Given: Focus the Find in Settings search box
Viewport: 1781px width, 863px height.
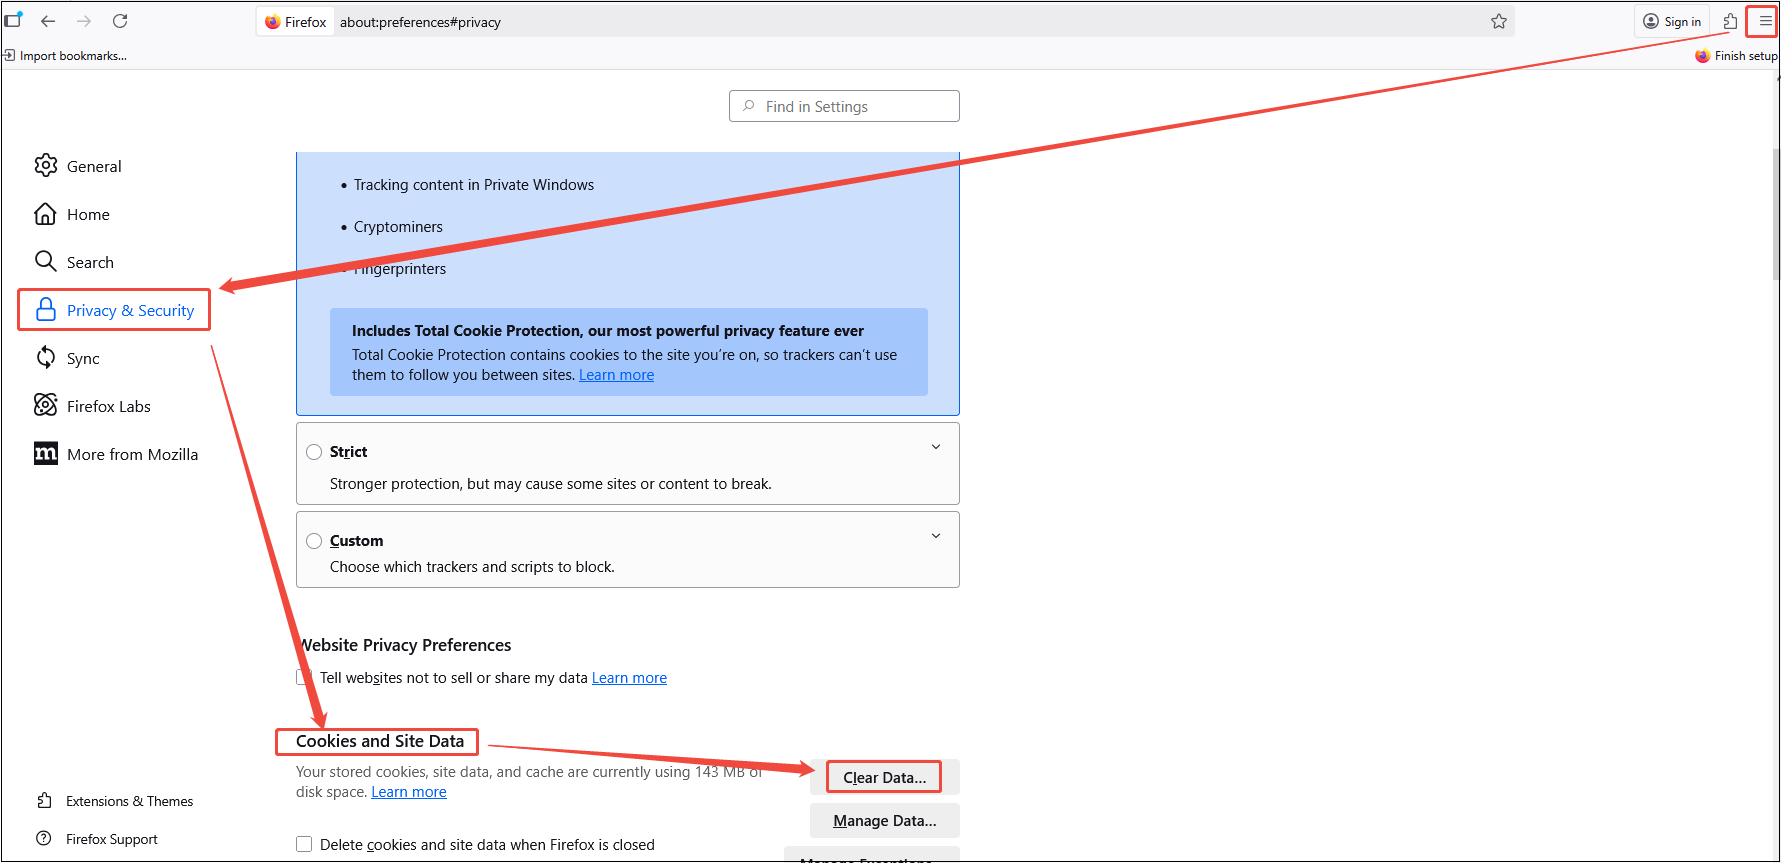Looking at the screenshot, I should [x=844, y=106].
